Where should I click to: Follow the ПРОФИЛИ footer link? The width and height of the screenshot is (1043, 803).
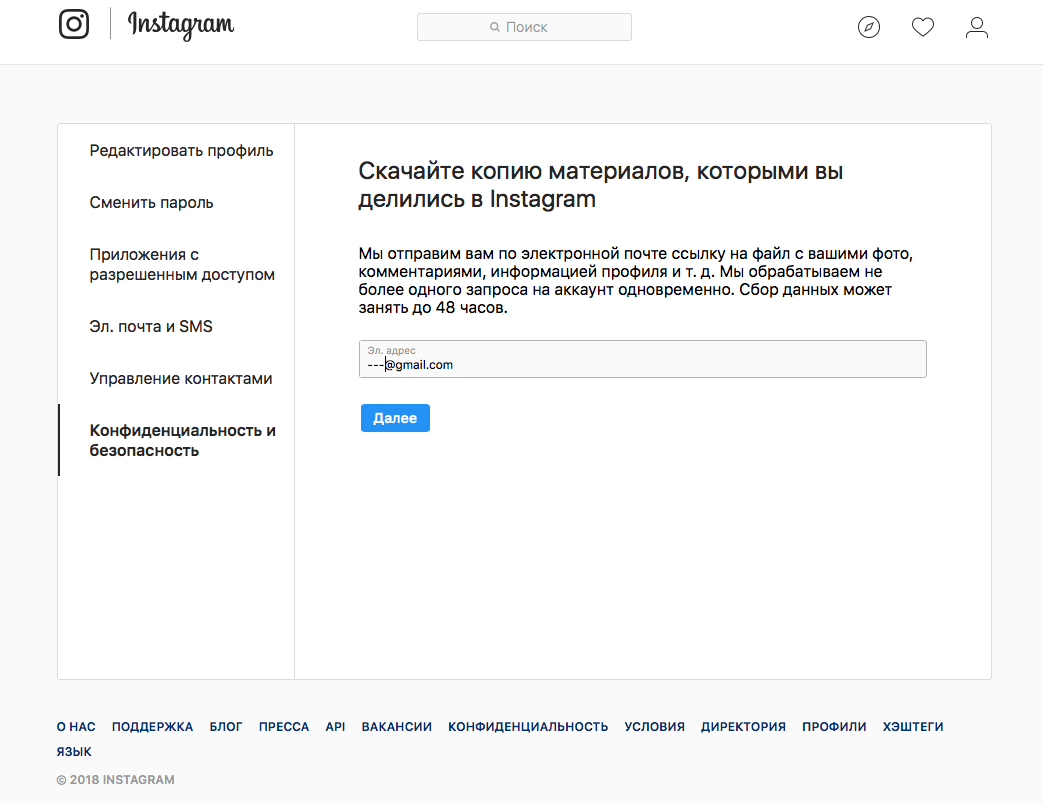[x=834, y=726]
